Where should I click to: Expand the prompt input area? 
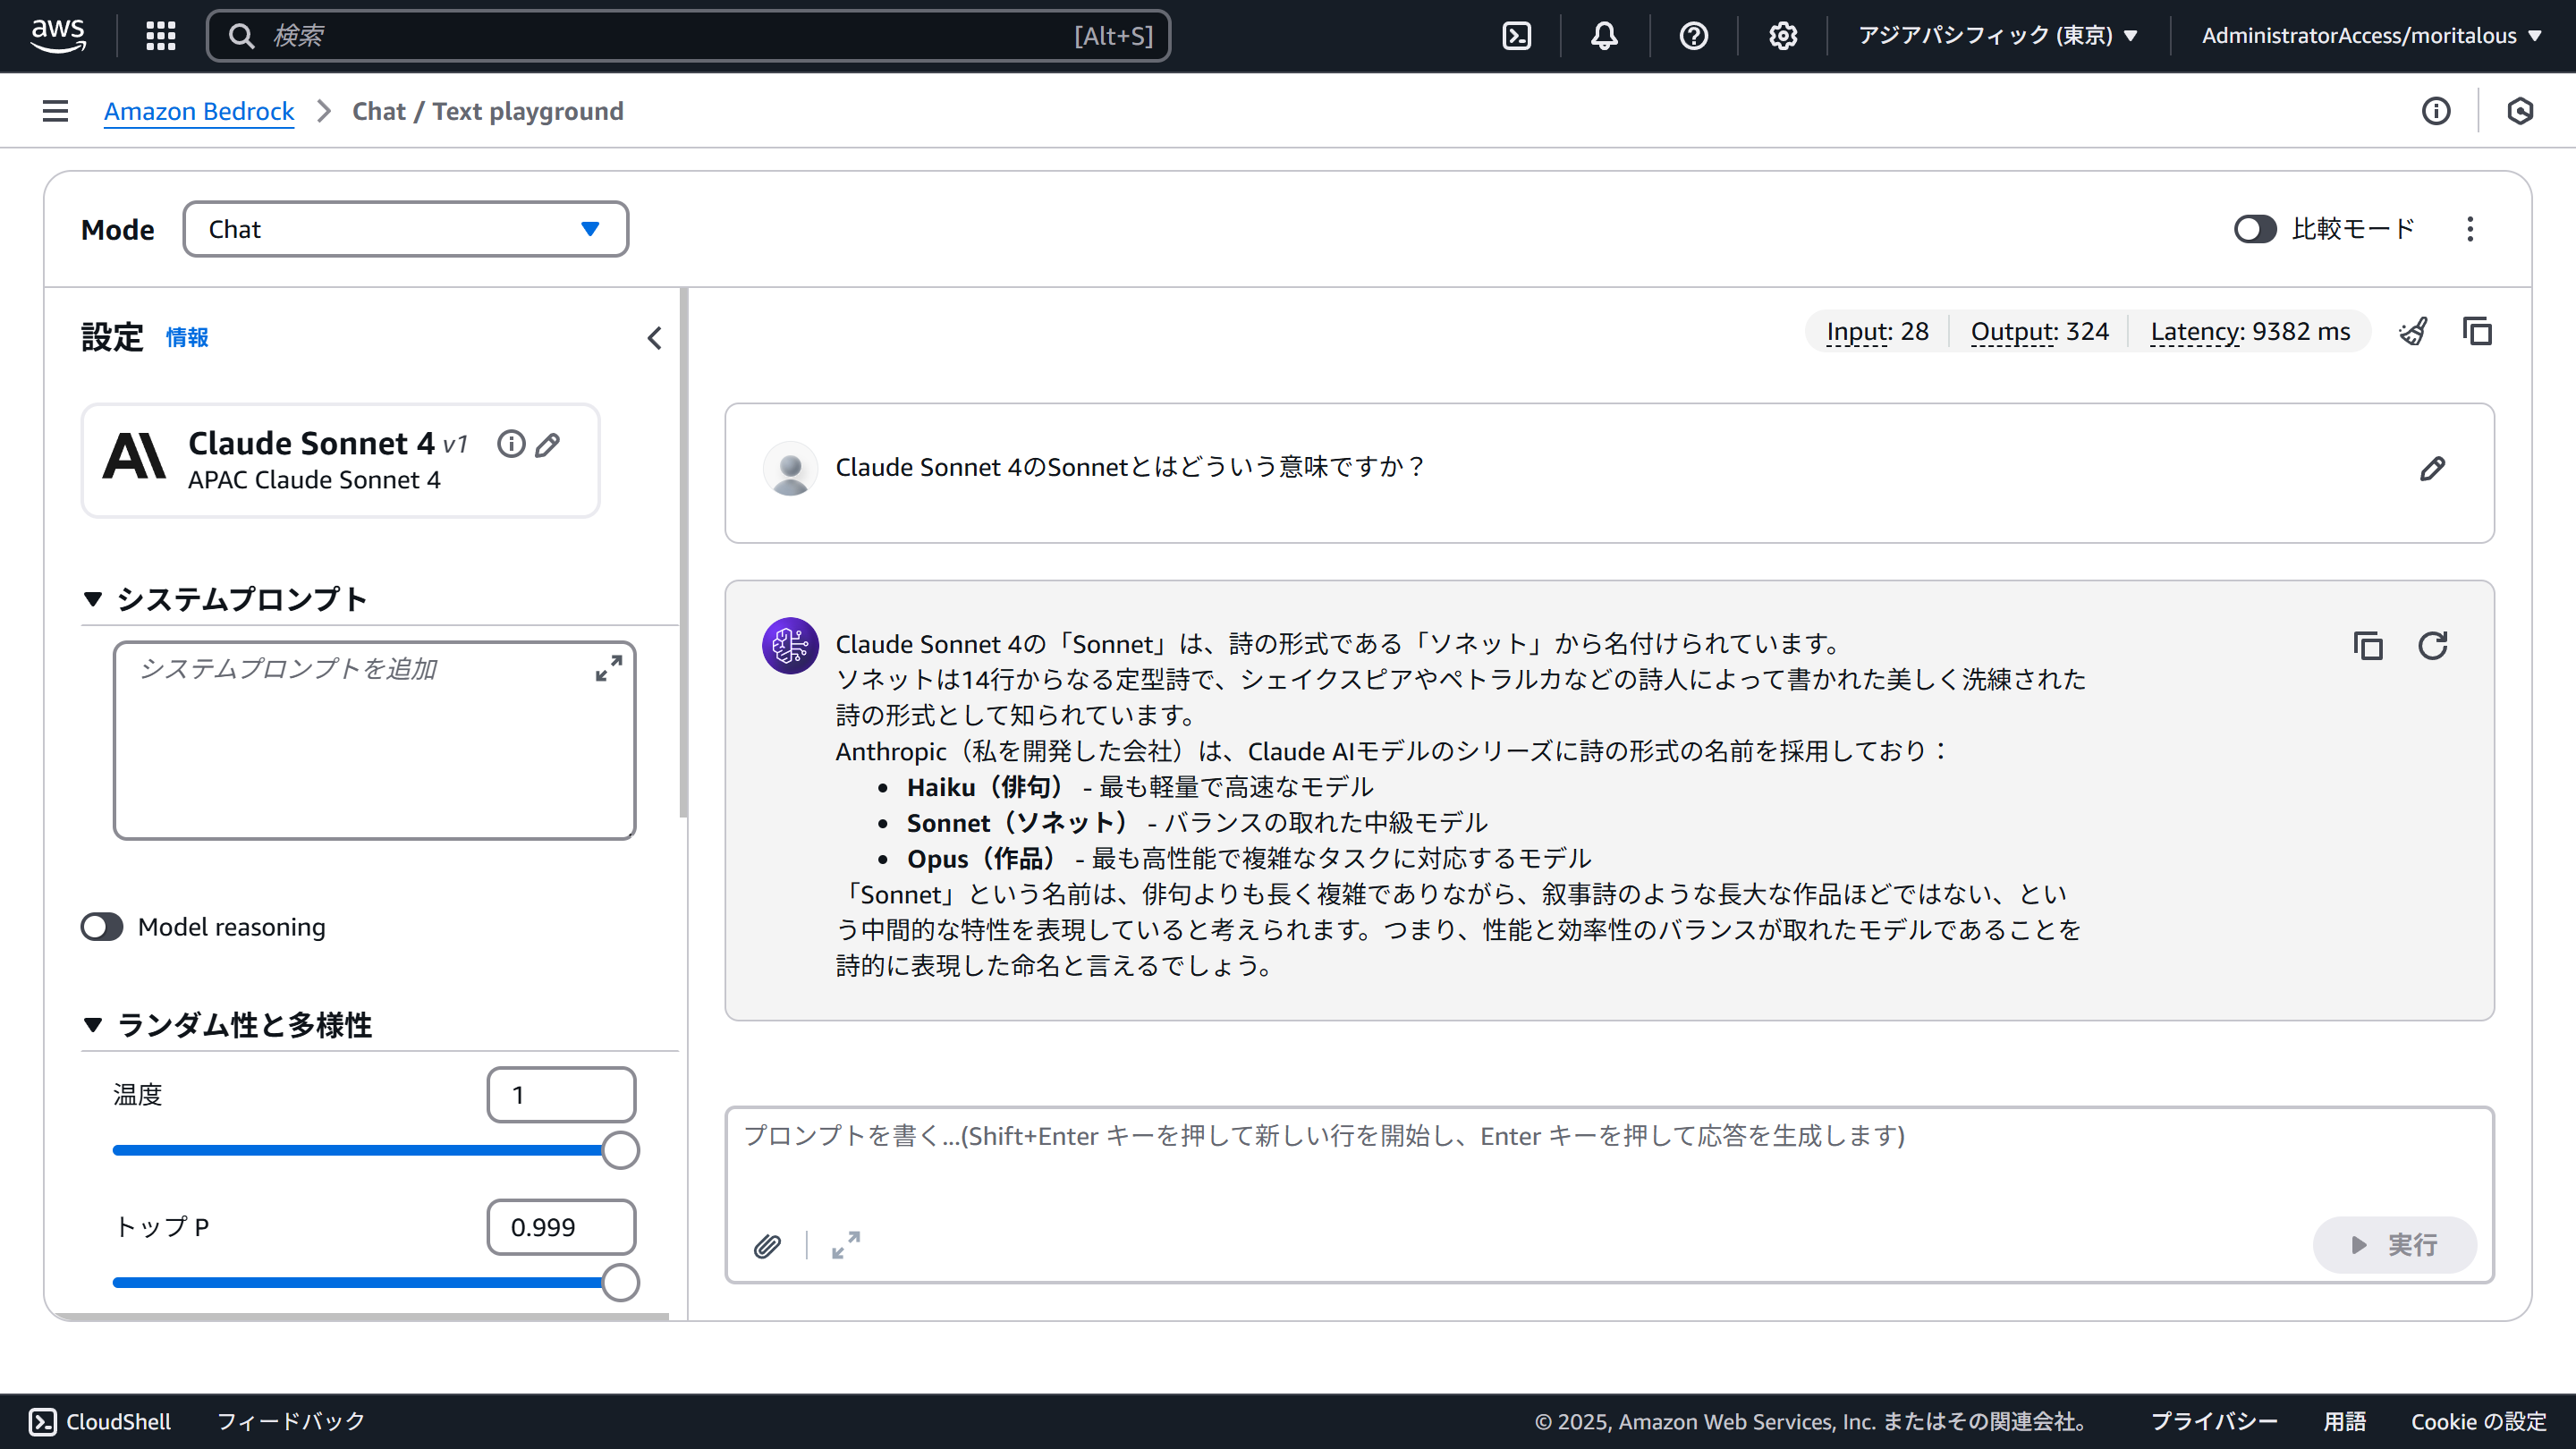[846, 1245]
